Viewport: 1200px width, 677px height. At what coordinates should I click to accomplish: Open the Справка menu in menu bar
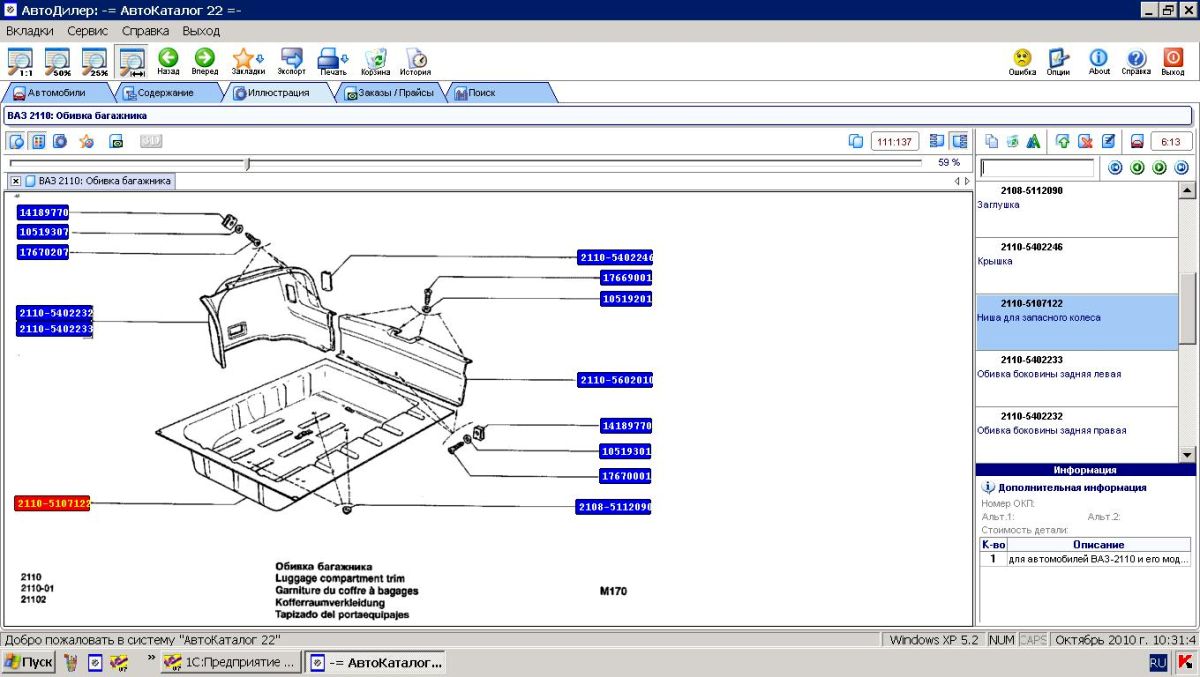[x=146, y=31]
